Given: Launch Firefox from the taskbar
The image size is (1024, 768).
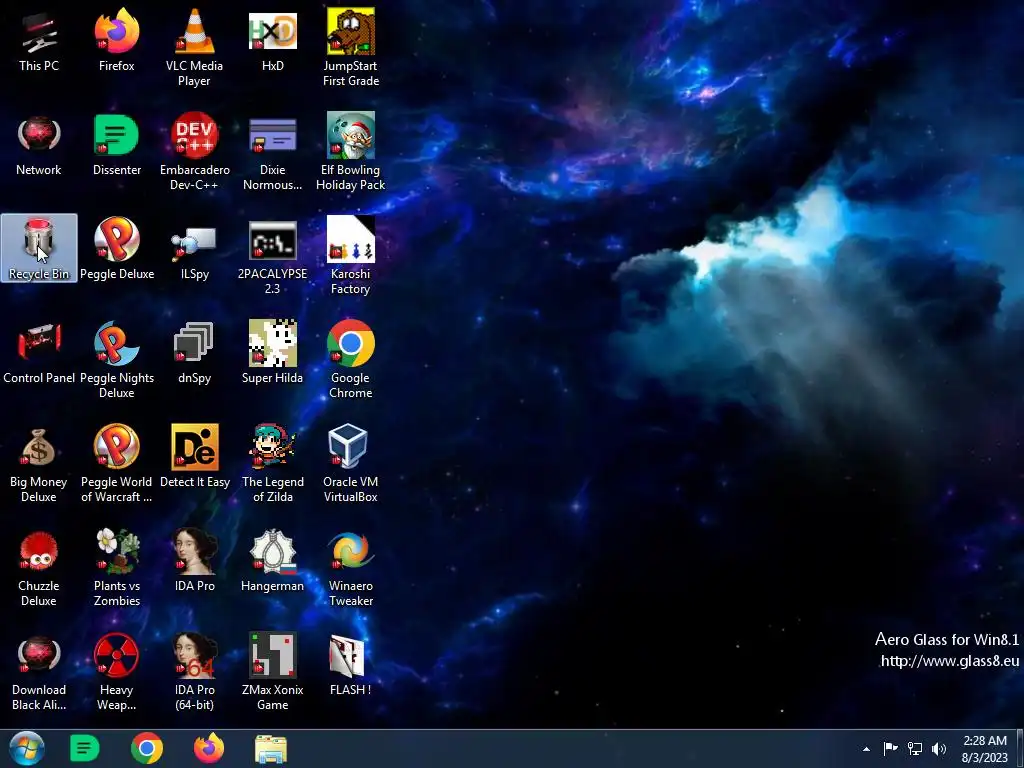Looking at the screenshot, I should (209, 748).
